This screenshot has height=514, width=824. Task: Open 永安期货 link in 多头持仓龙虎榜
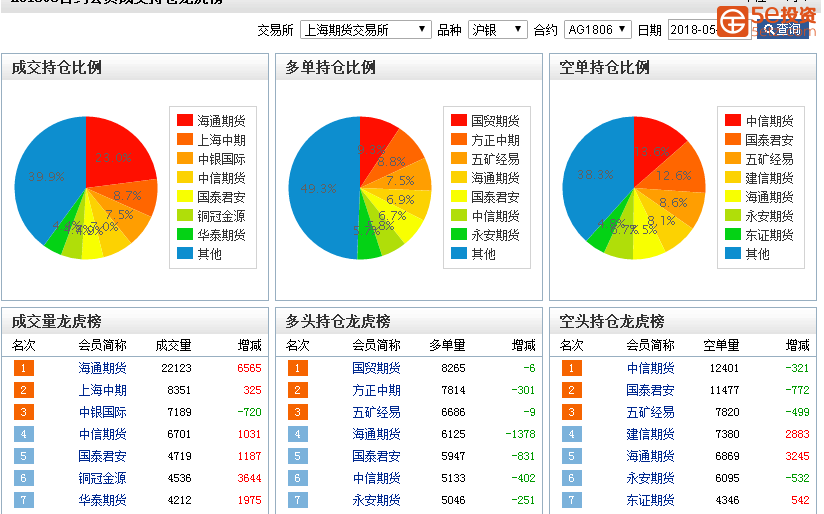[376, 500]
